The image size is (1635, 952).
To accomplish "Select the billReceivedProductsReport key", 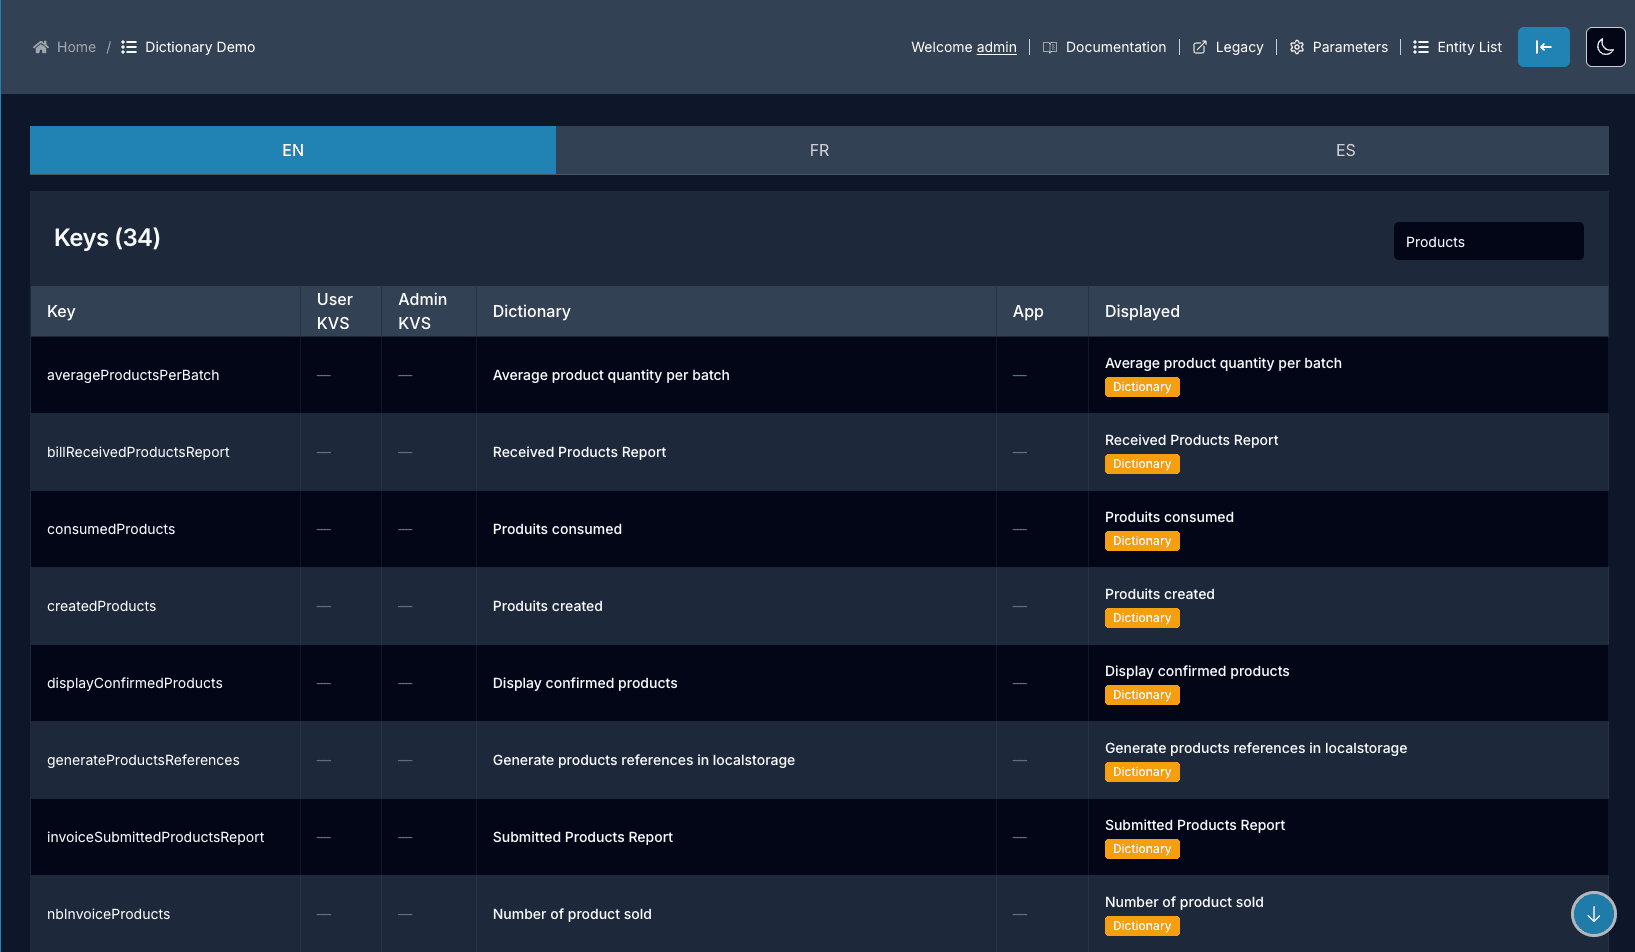I will [x=138, y=452].
